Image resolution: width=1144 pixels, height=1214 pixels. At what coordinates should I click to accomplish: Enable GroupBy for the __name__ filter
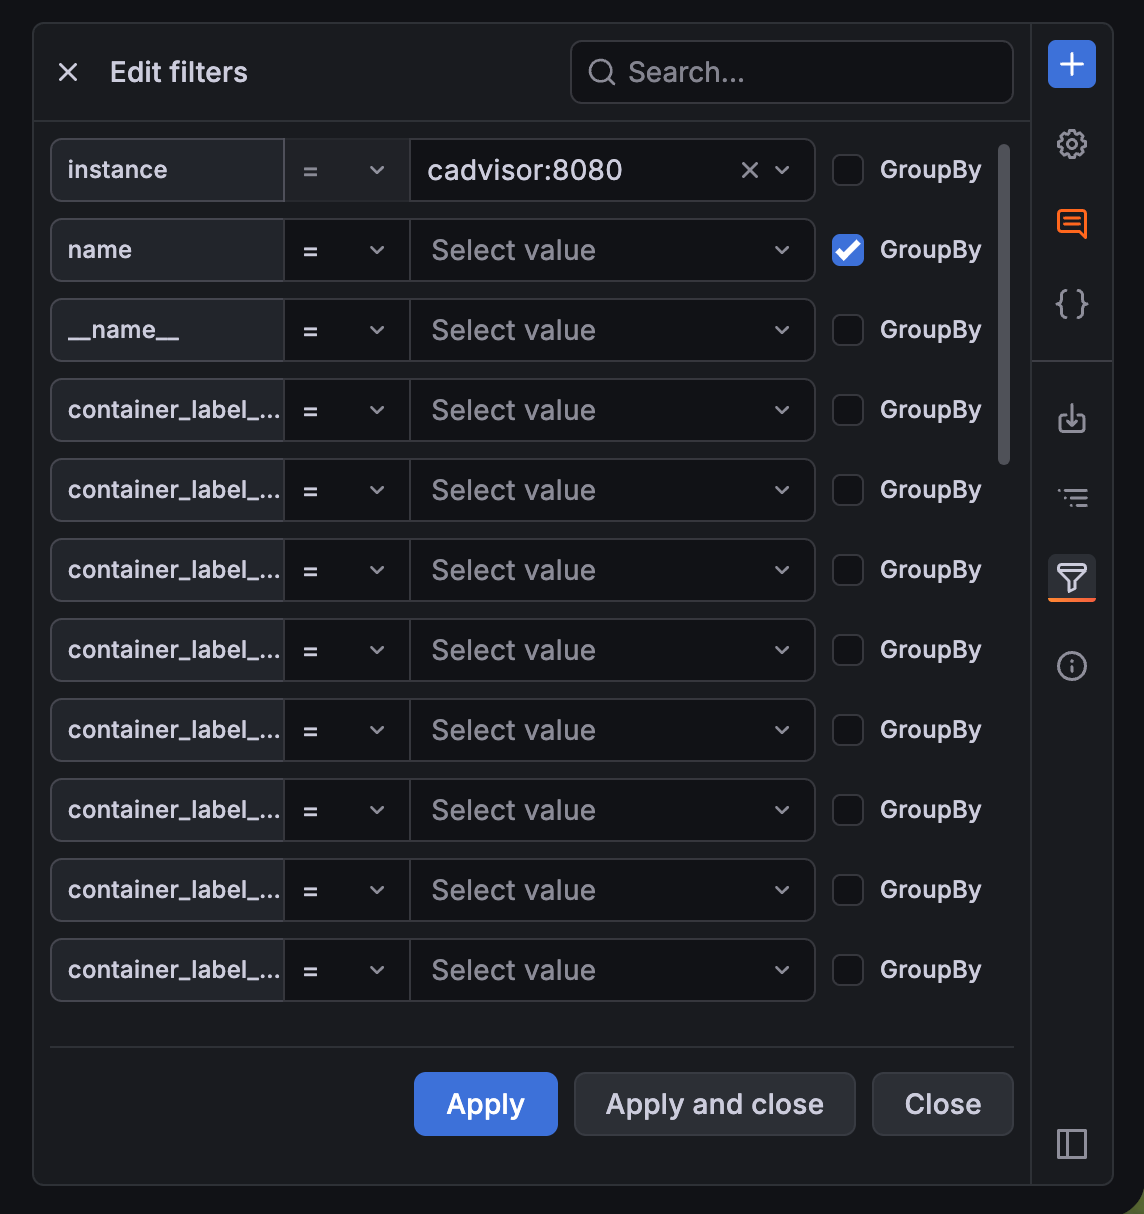tap(847, 330)
